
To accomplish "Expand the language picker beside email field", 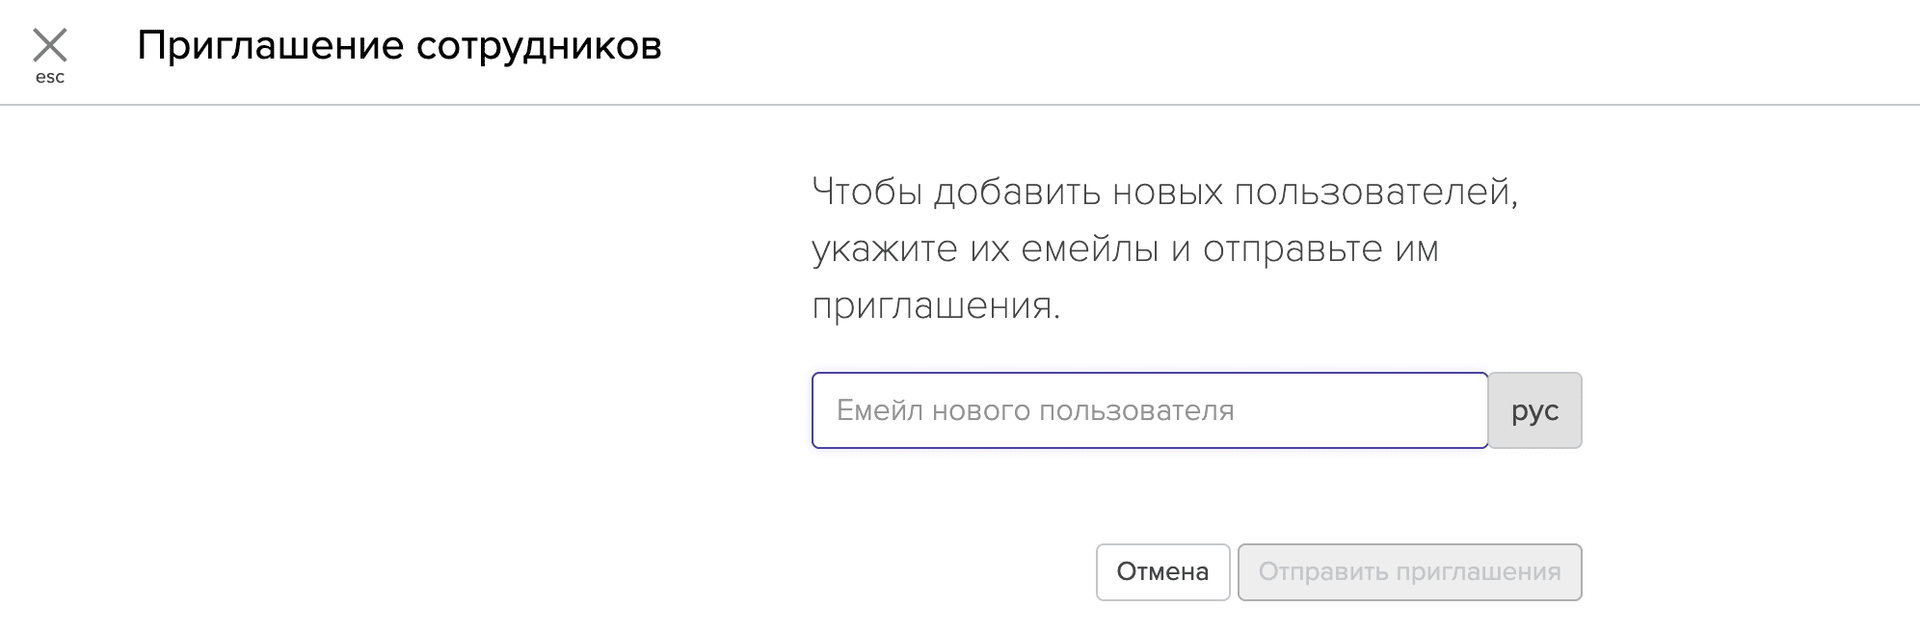I will 1534,411.
